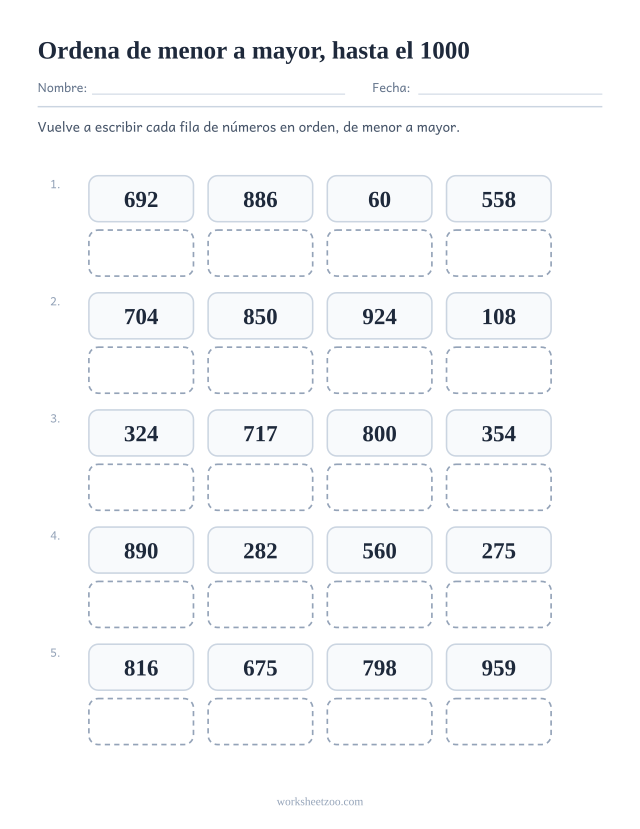Select the number box showing 959
Screen dimensions: 640x829
[x=498, y=667]
